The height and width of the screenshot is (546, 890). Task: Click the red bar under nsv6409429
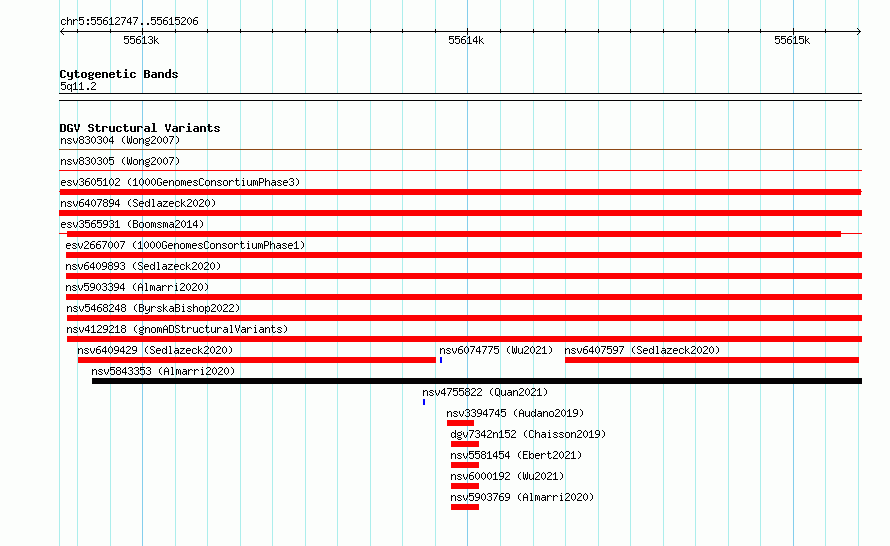coord(257,360)
